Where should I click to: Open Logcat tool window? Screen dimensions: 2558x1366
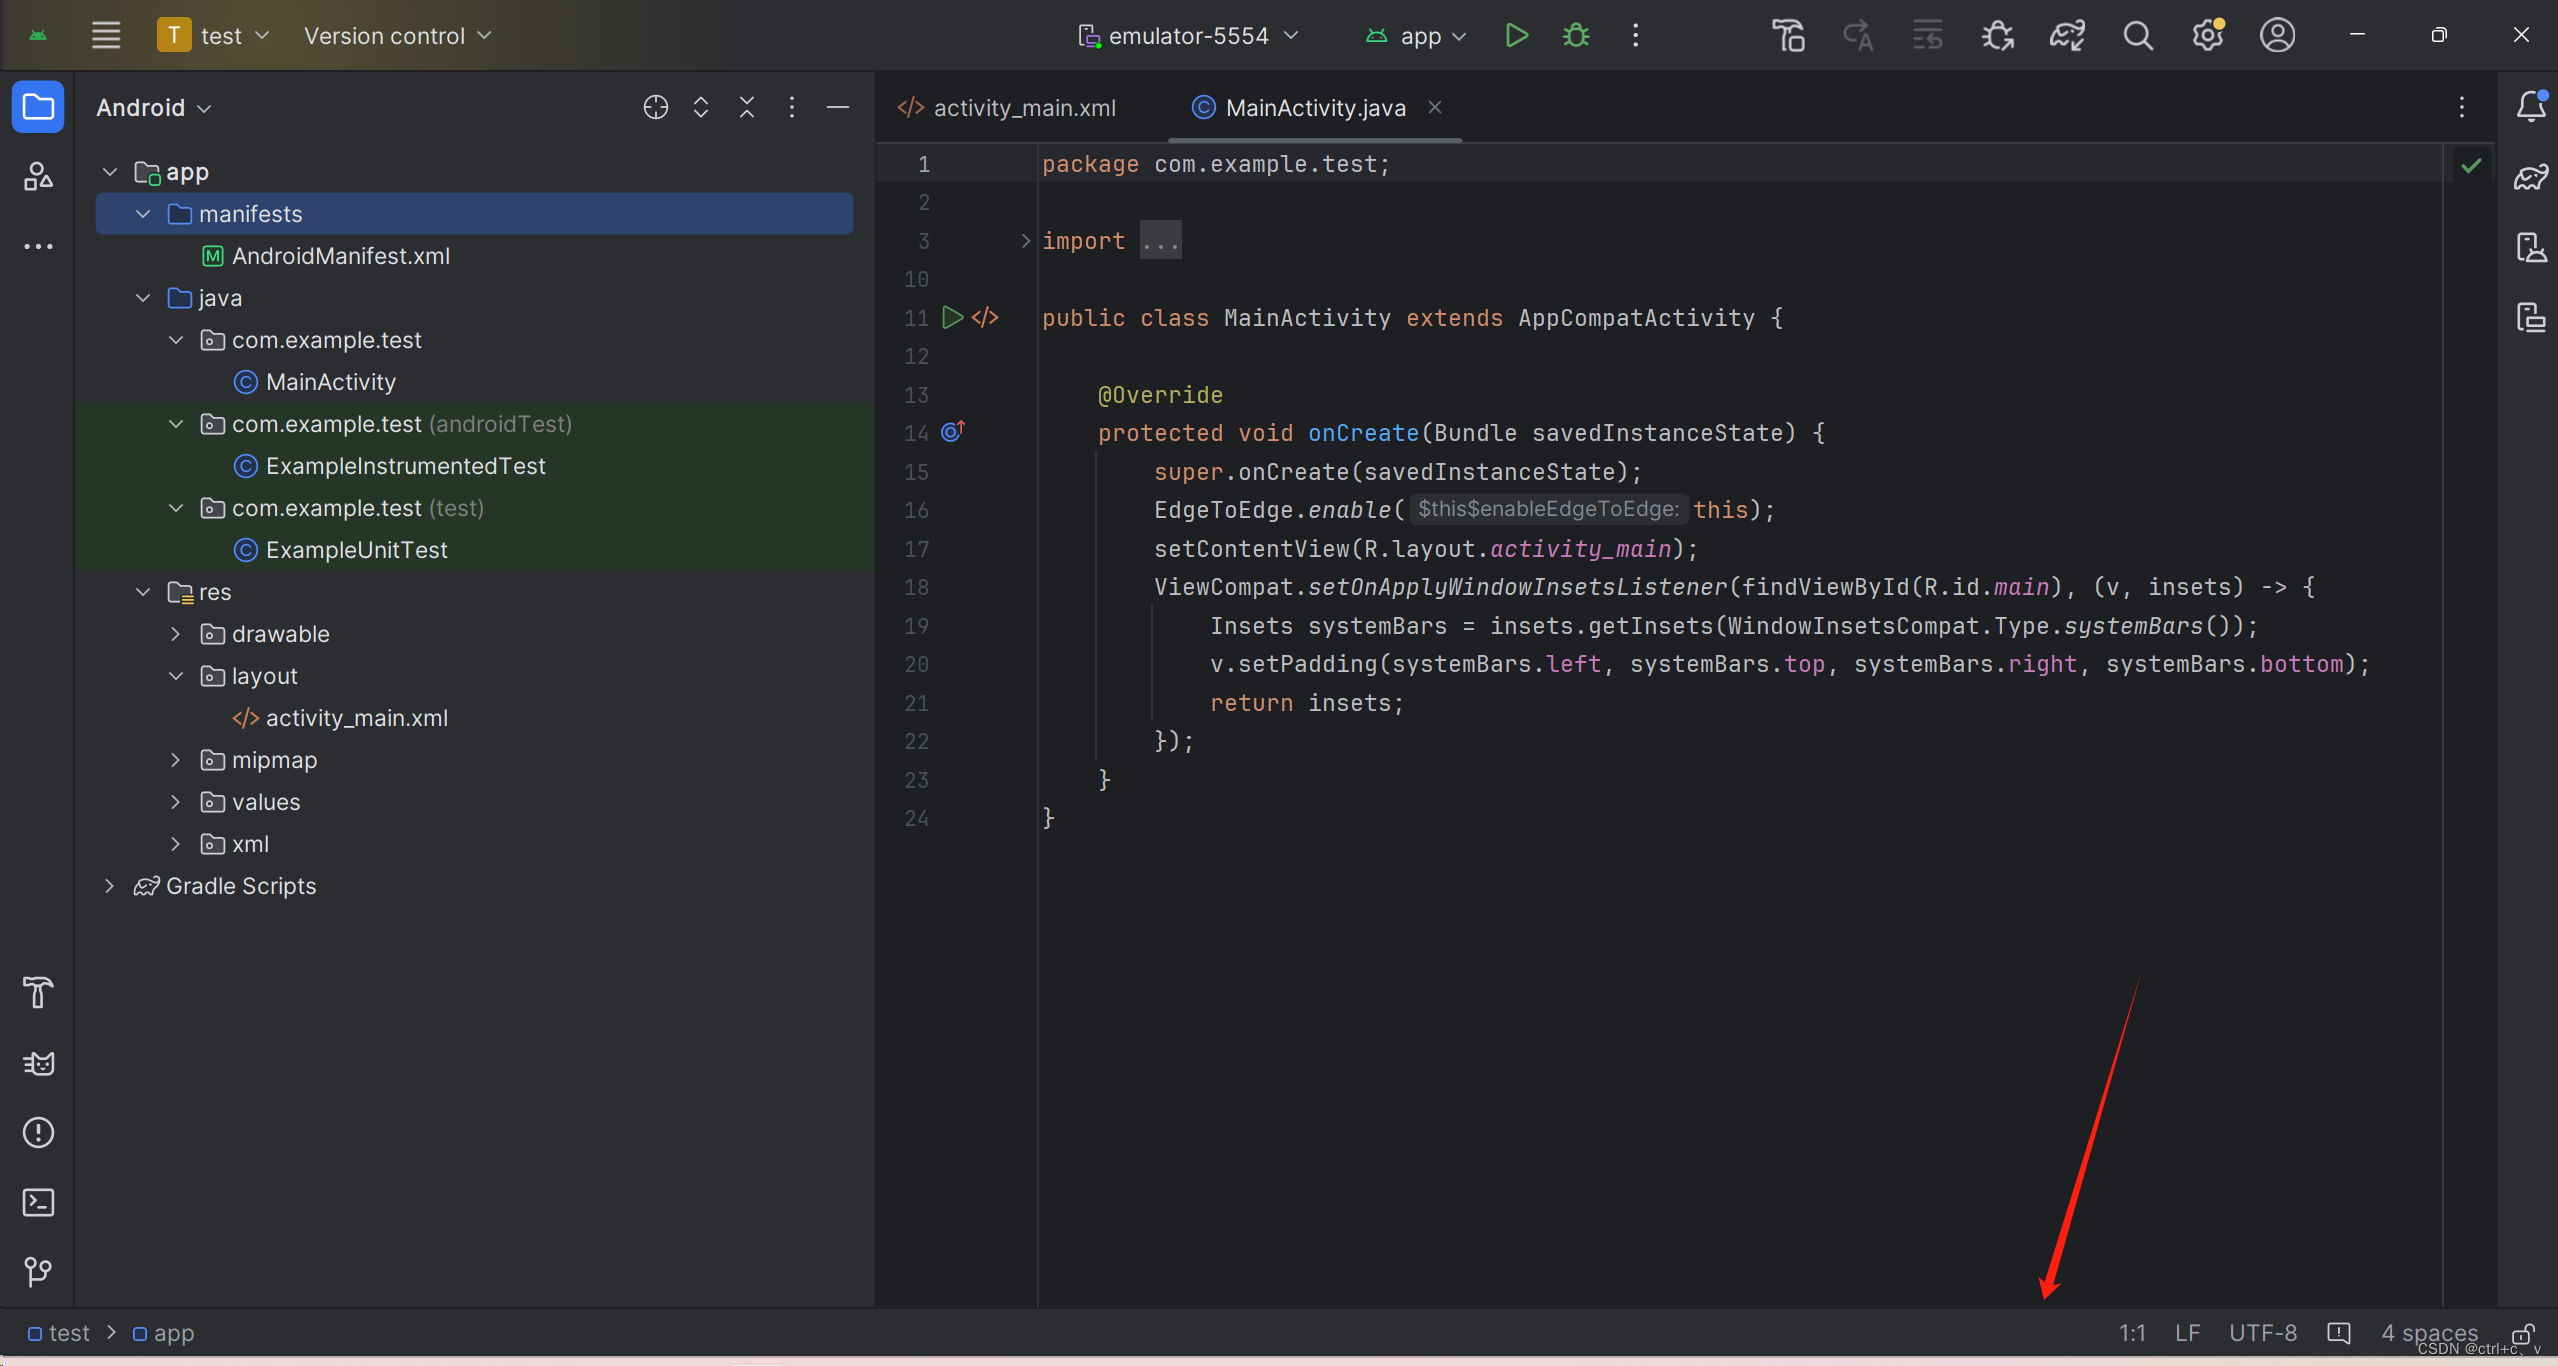(38, 1062)
